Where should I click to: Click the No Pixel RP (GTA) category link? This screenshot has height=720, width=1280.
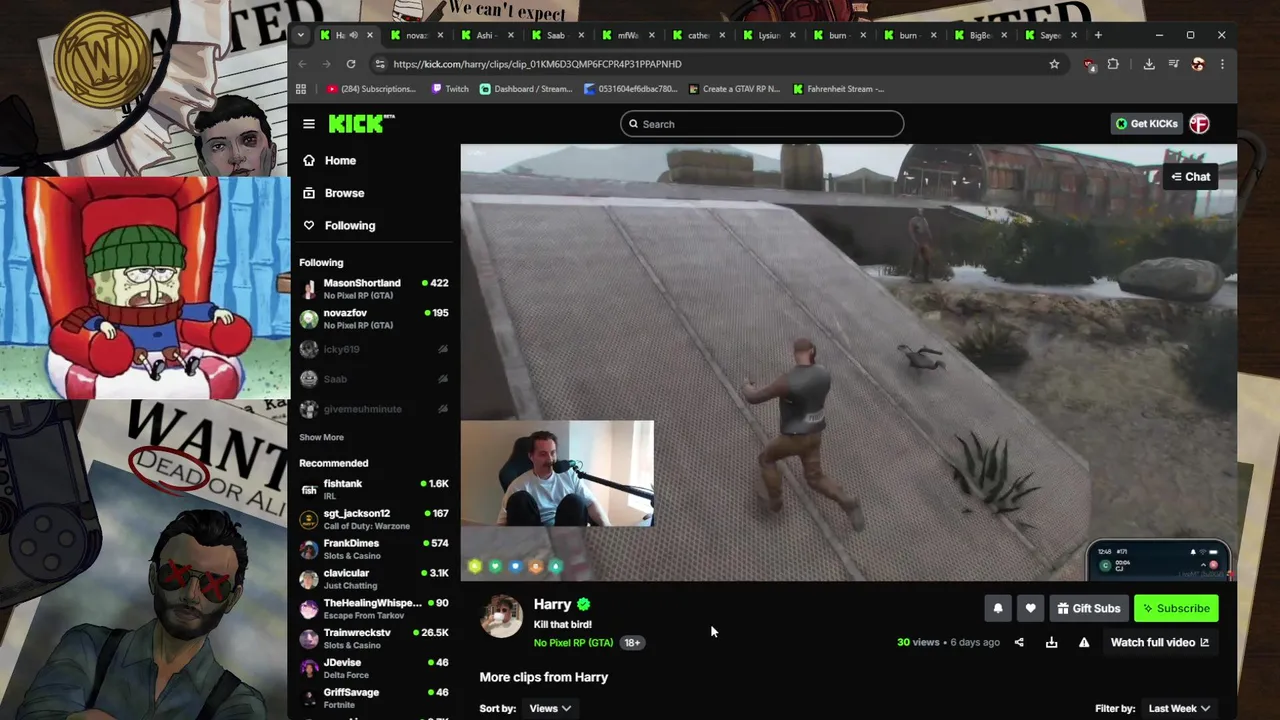pyautogui.click(x=573, y=643)
